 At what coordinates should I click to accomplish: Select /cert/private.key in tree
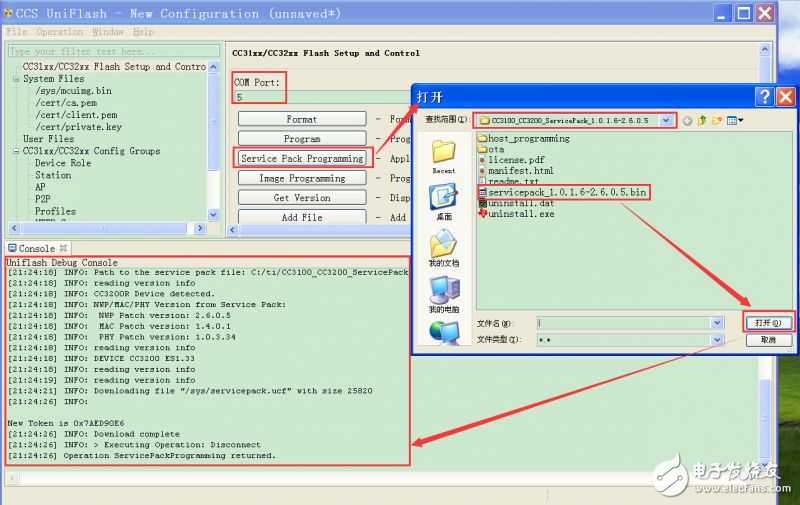click(x=78, y=127)
